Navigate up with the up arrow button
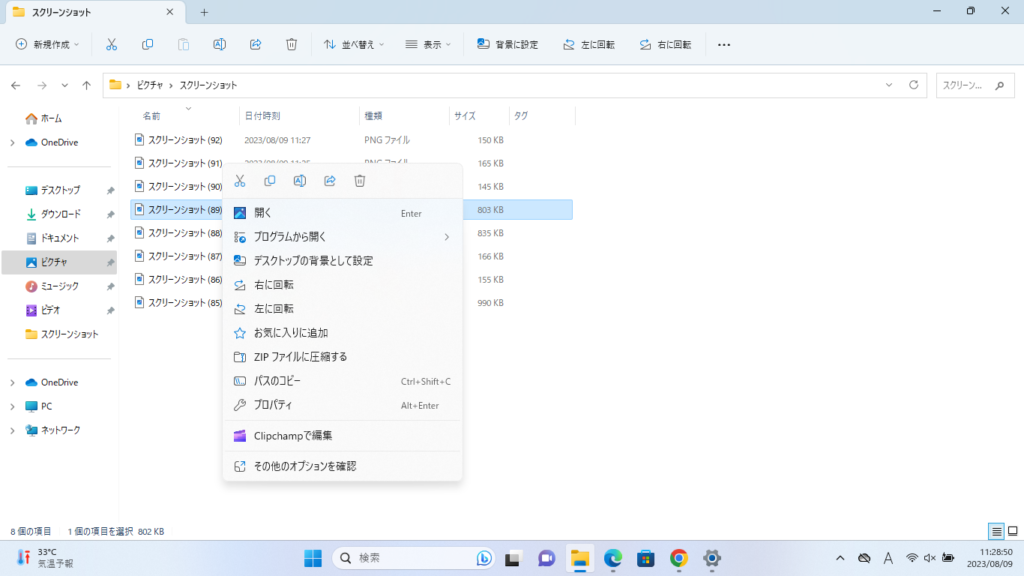 point(87,85)
